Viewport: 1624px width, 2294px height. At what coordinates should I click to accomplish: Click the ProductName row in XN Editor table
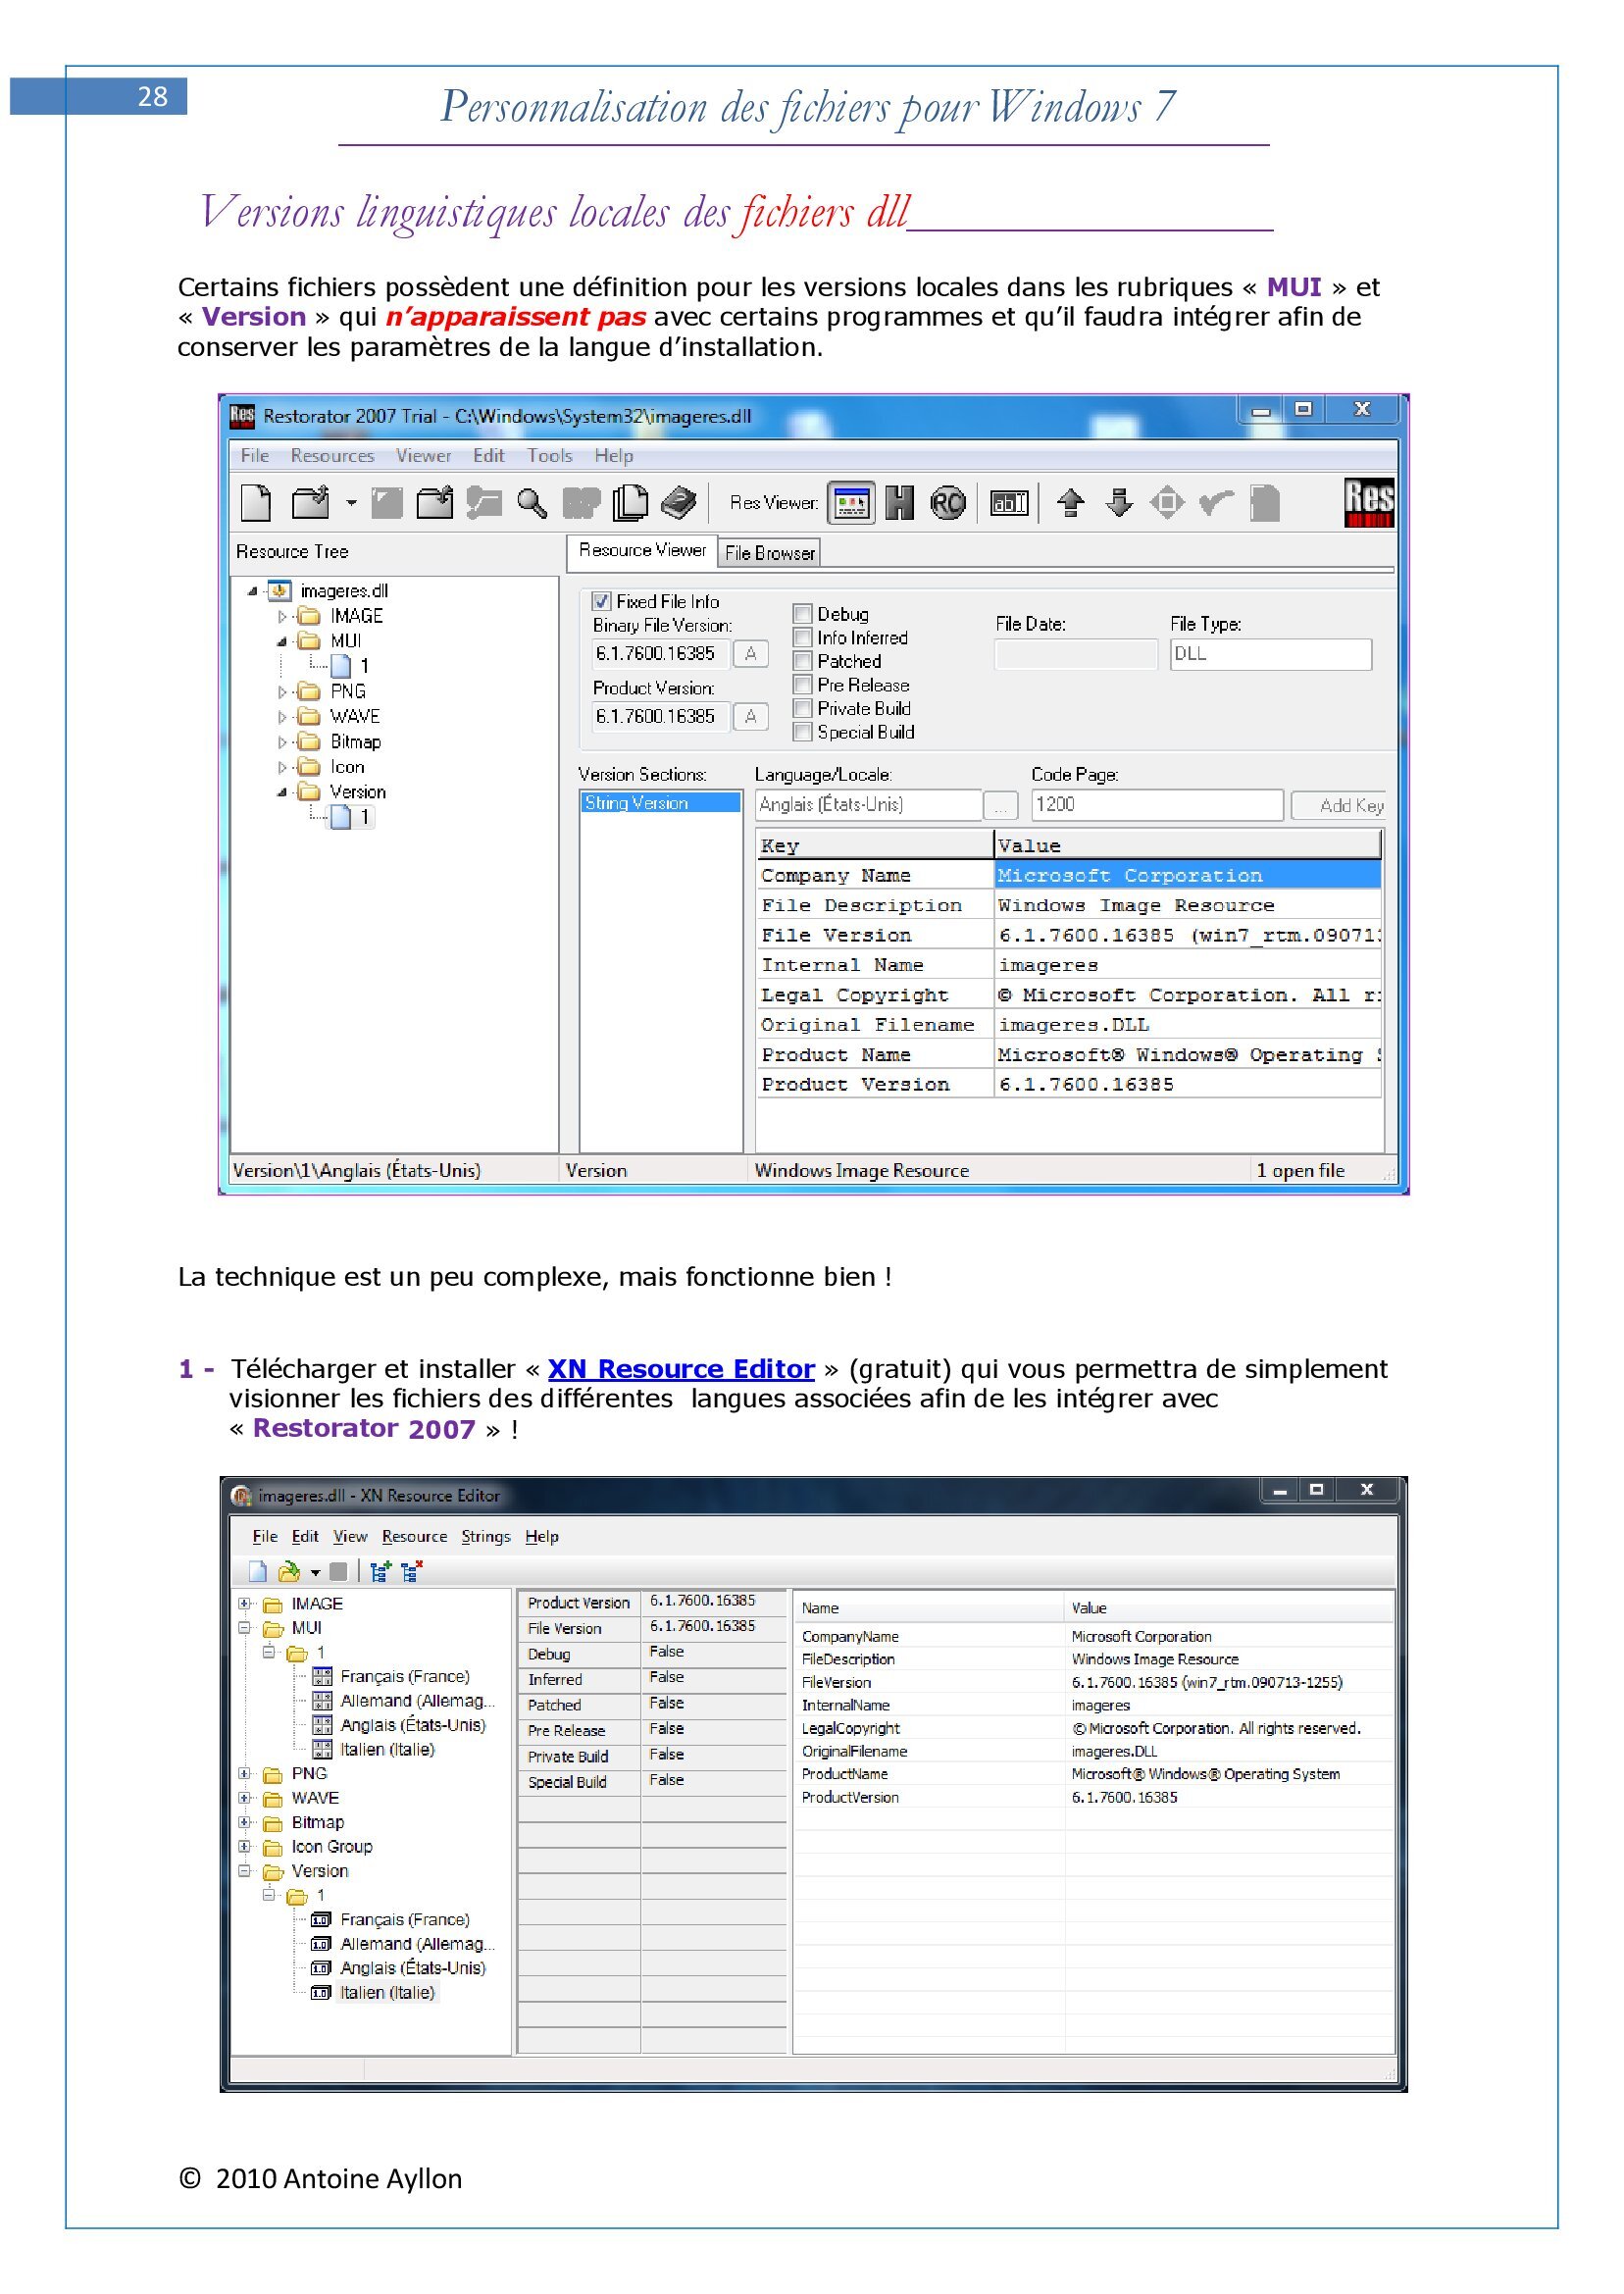tap(1094, 1773)
